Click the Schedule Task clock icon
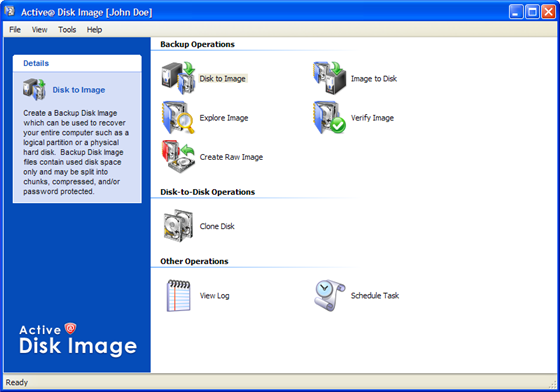 (329, 296)
